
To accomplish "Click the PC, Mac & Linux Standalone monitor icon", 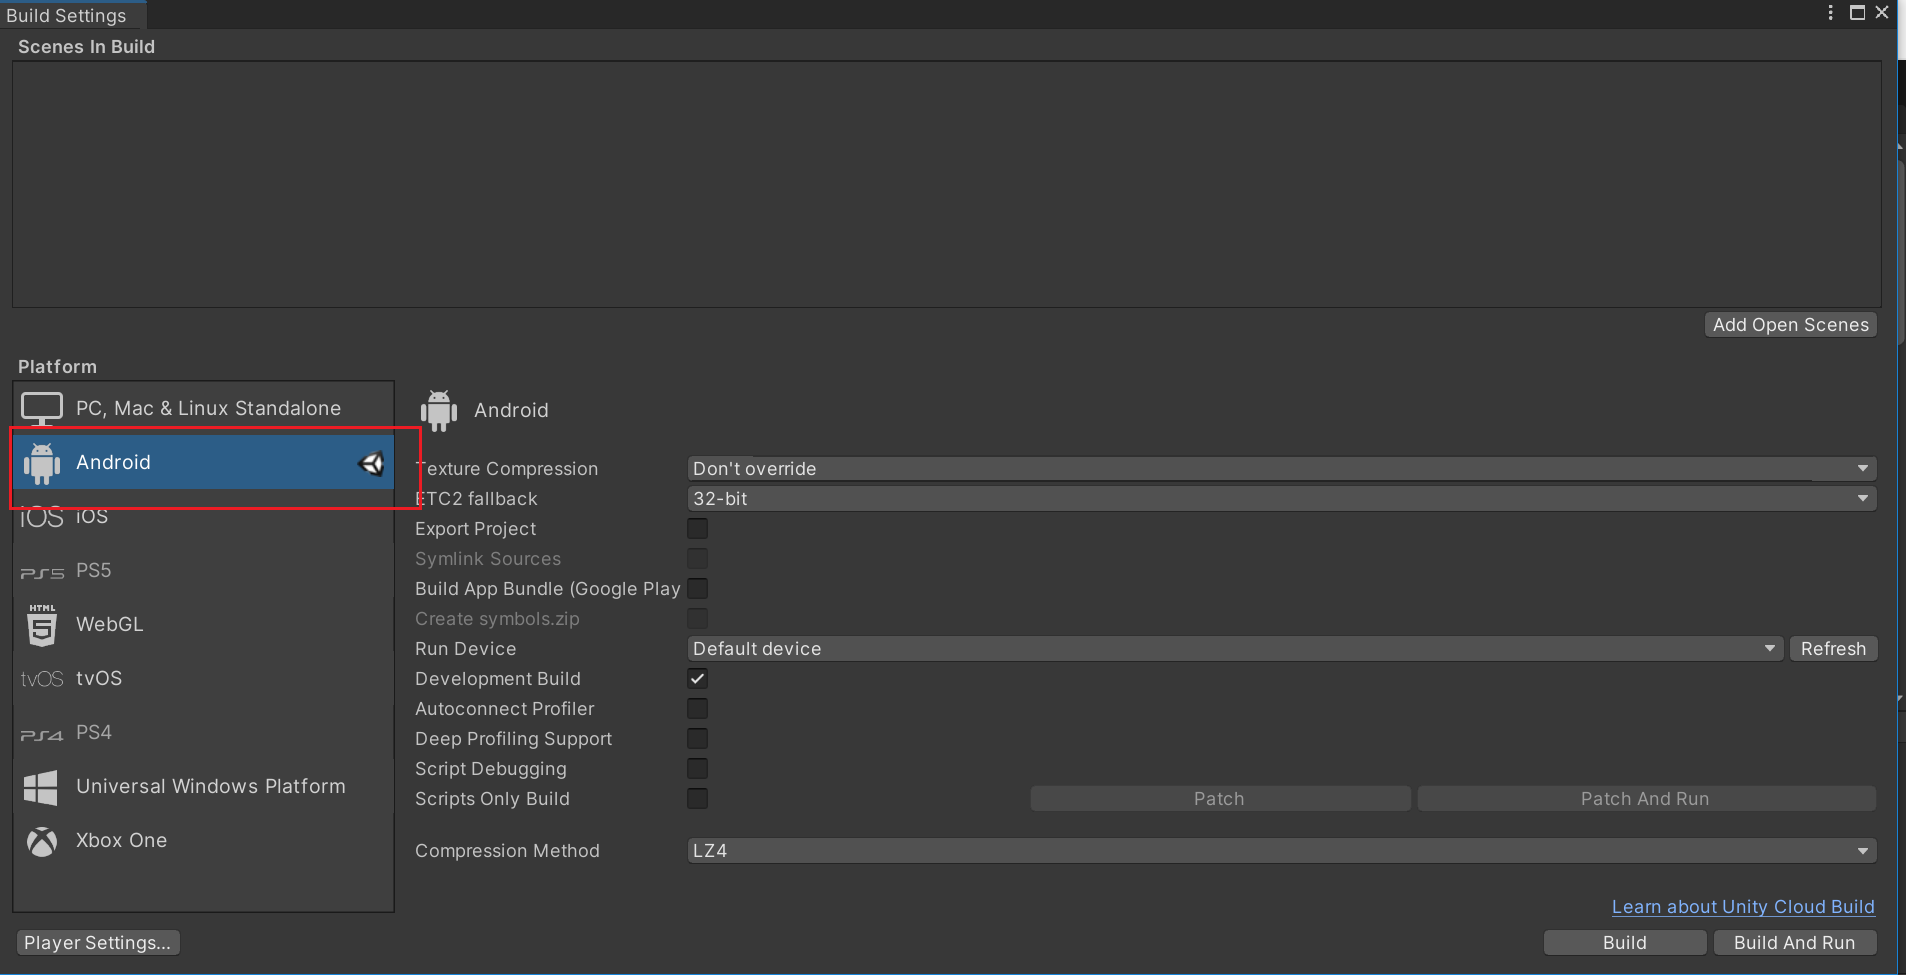I will (x=42, y=408).
